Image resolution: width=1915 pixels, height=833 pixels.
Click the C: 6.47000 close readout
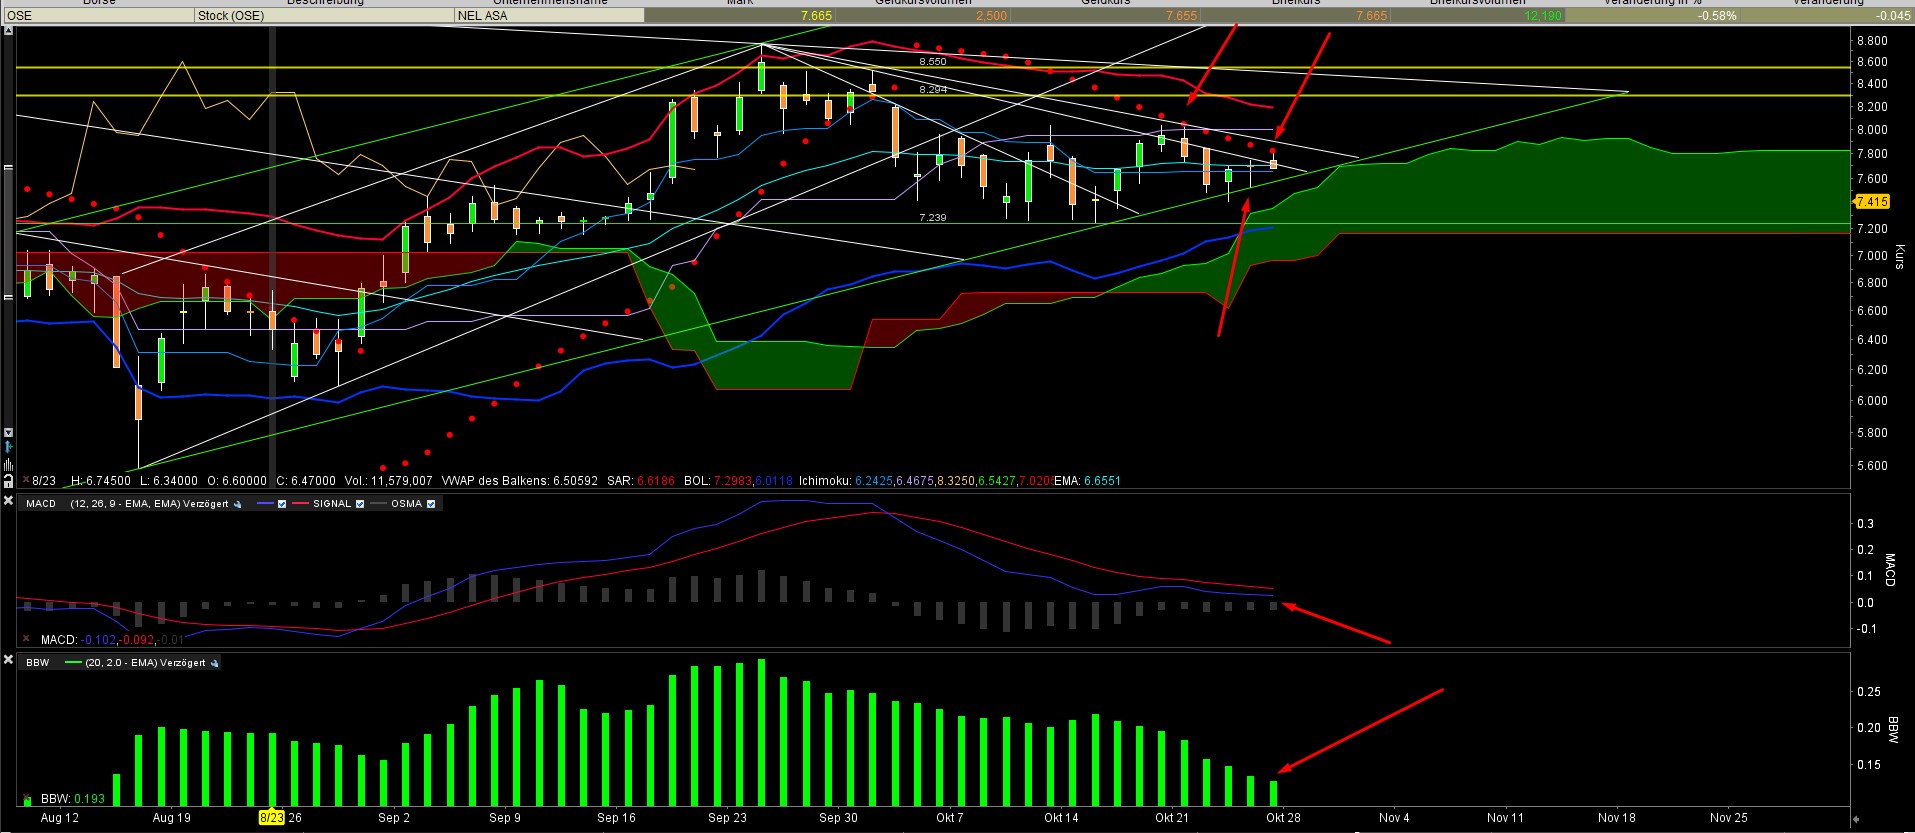coord(306,481)
